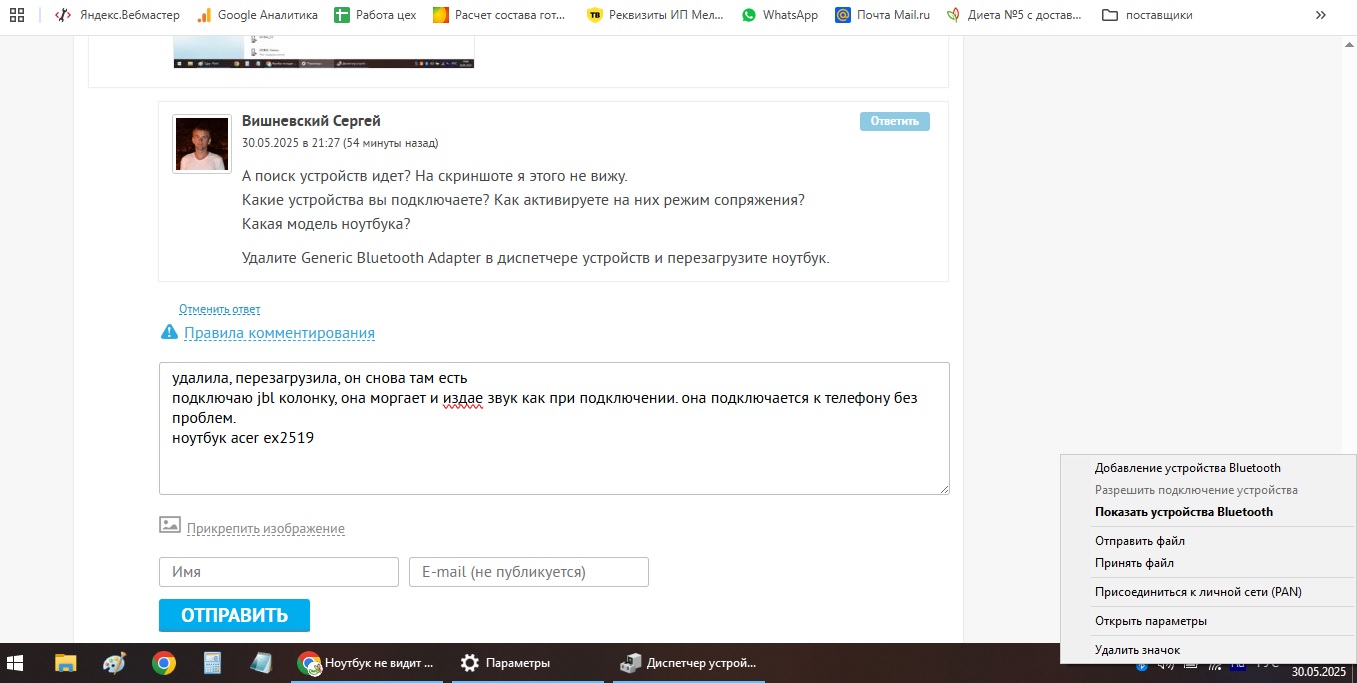This screenshot has width=1357, height=683.
Task: Select Показать устройства Bluetooth menu item
Action: pos(1209,512)
